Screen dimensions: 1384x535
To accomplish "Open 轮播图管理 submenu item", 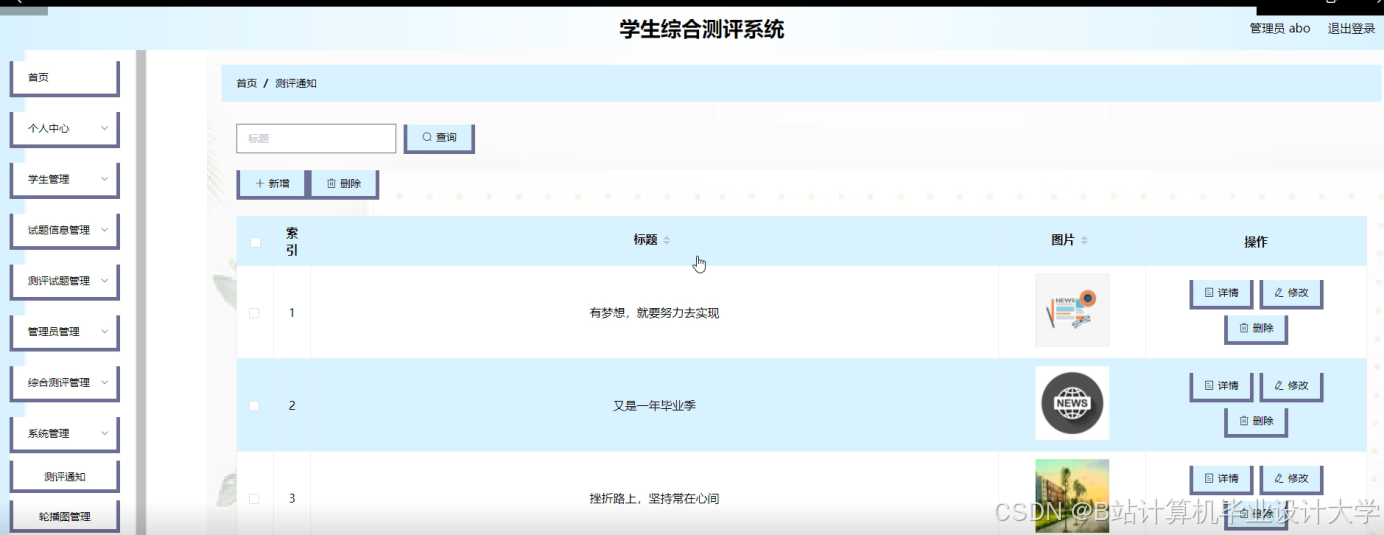I will coord(65,517).
